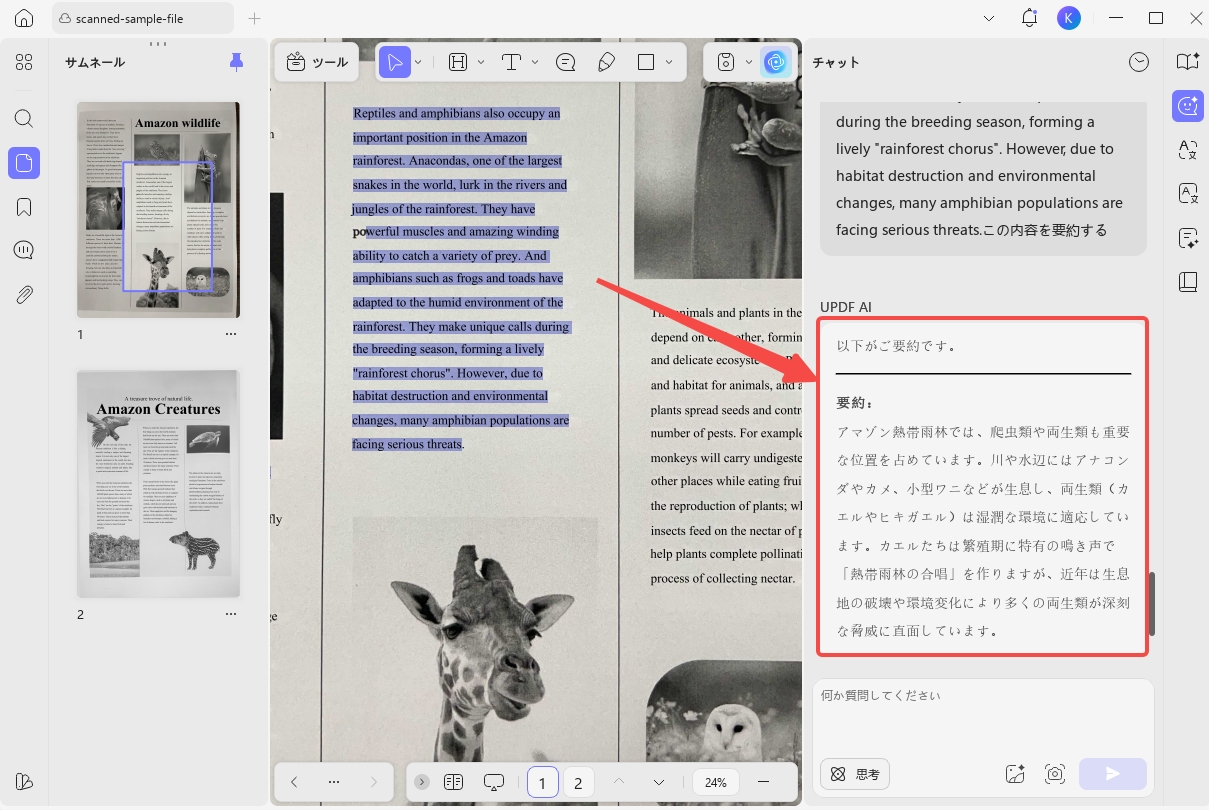Go to page 2 button
This screenshot has width=1209, height=810.
(x=578, y=783)
